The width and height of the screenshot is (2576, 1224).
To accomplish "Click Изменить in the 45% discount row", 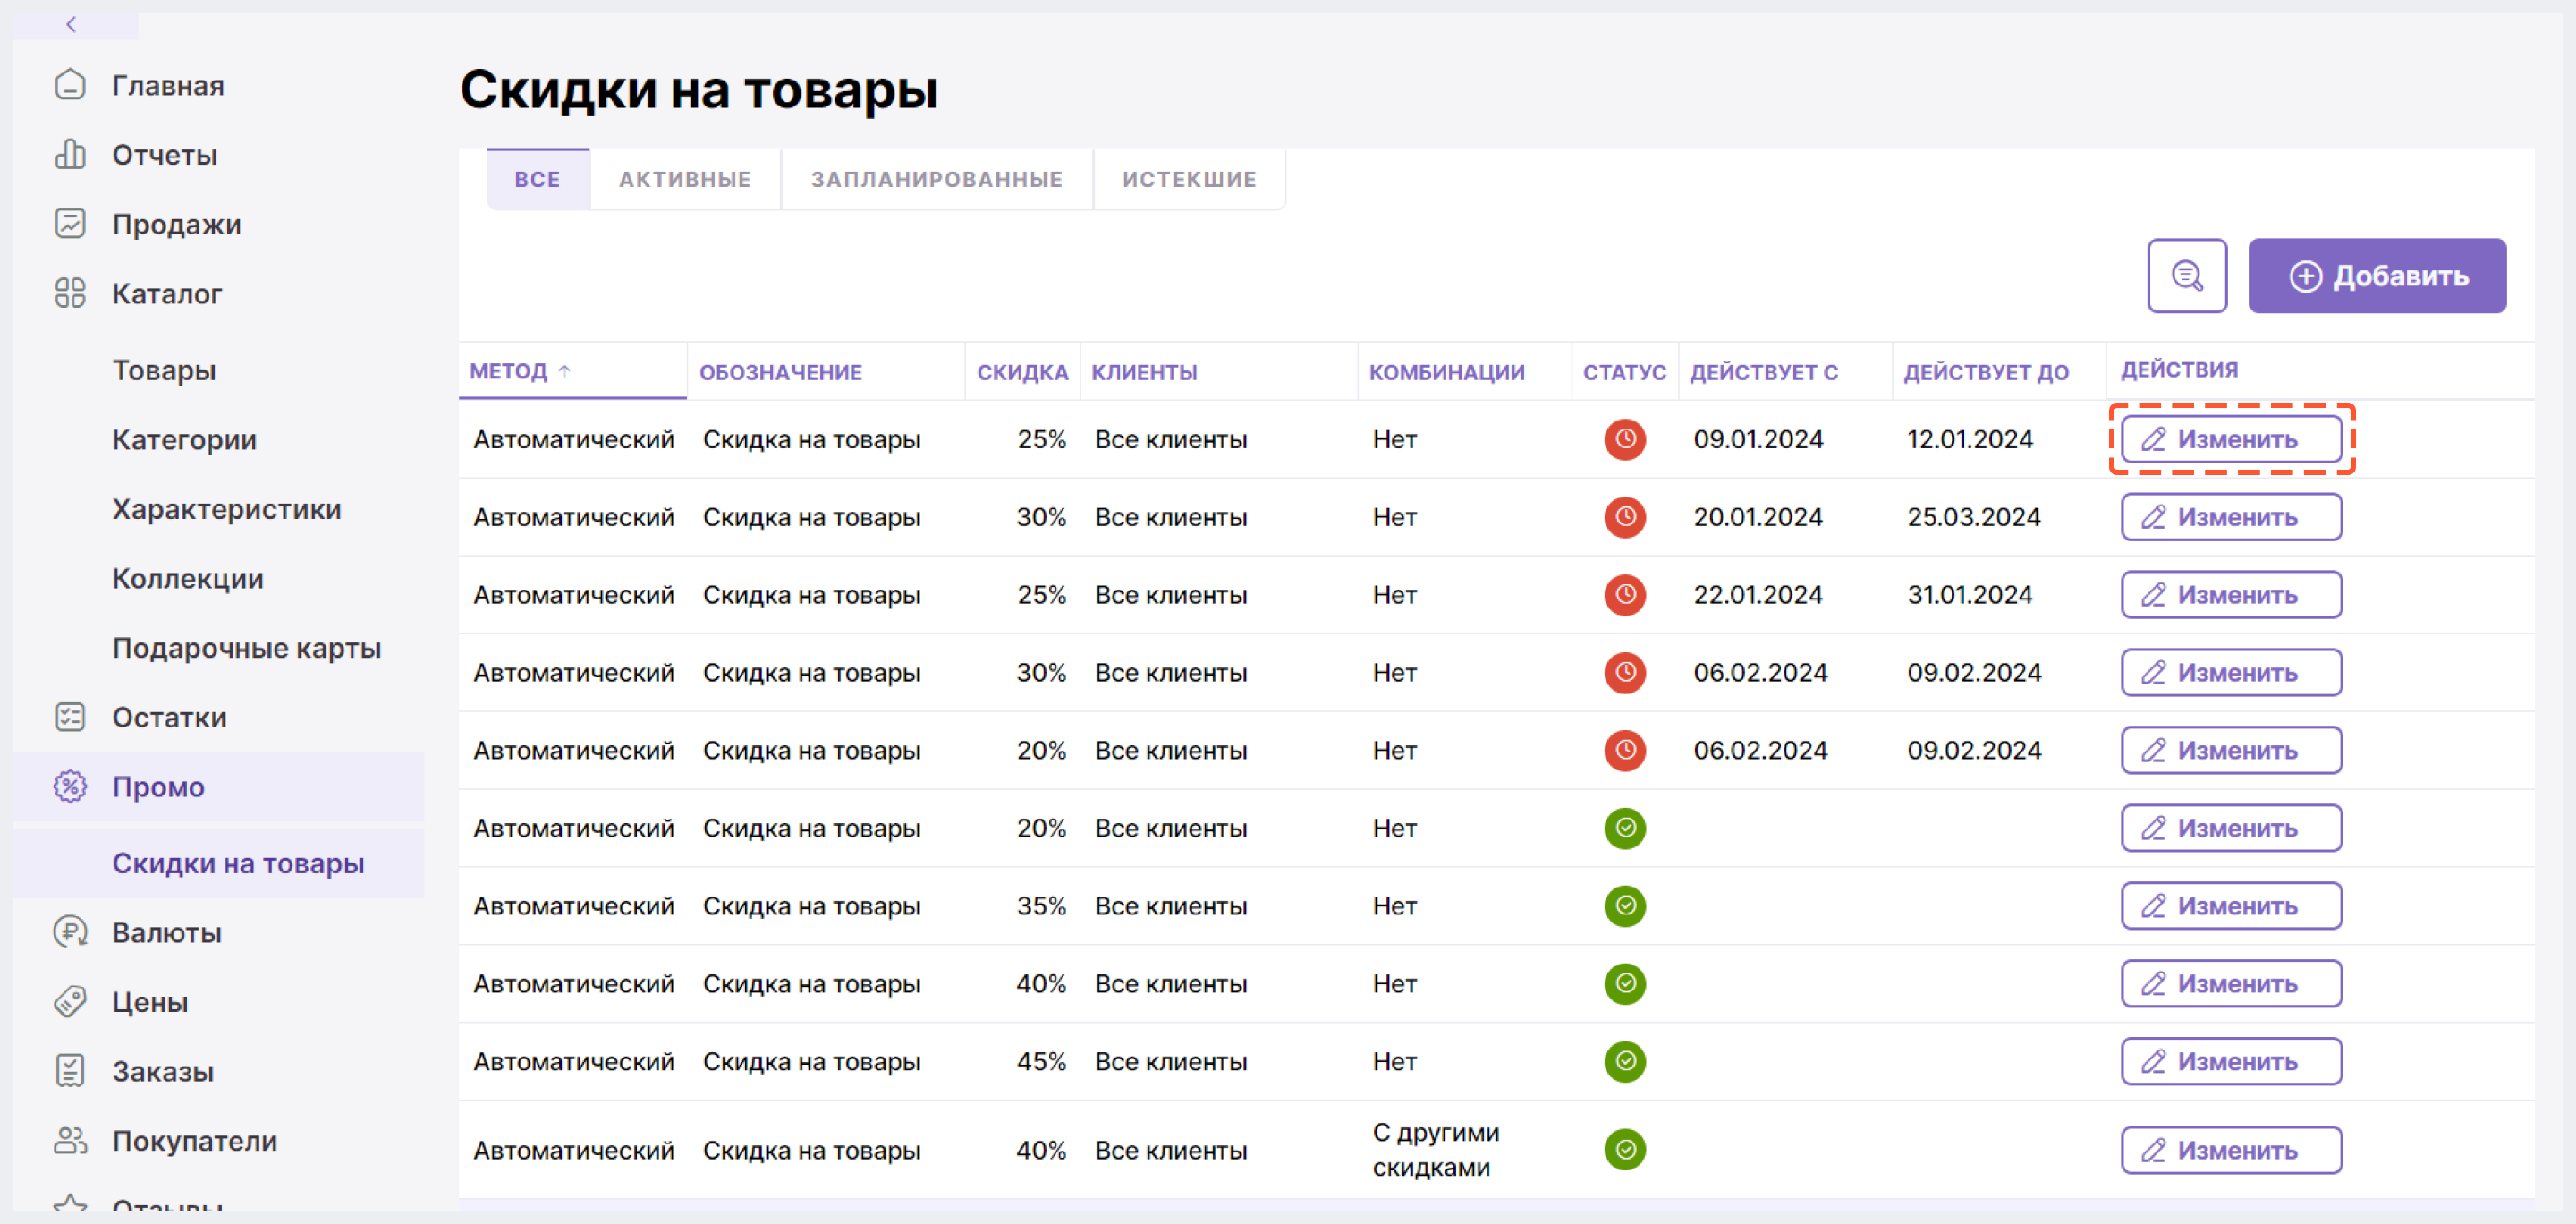I will pyautogui.click(x=2230, y=1061).
